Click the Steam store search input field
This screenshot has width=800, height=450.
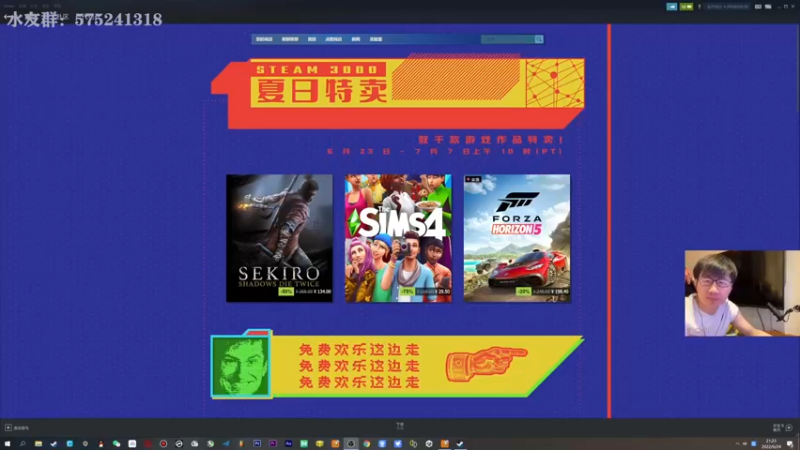508,39
